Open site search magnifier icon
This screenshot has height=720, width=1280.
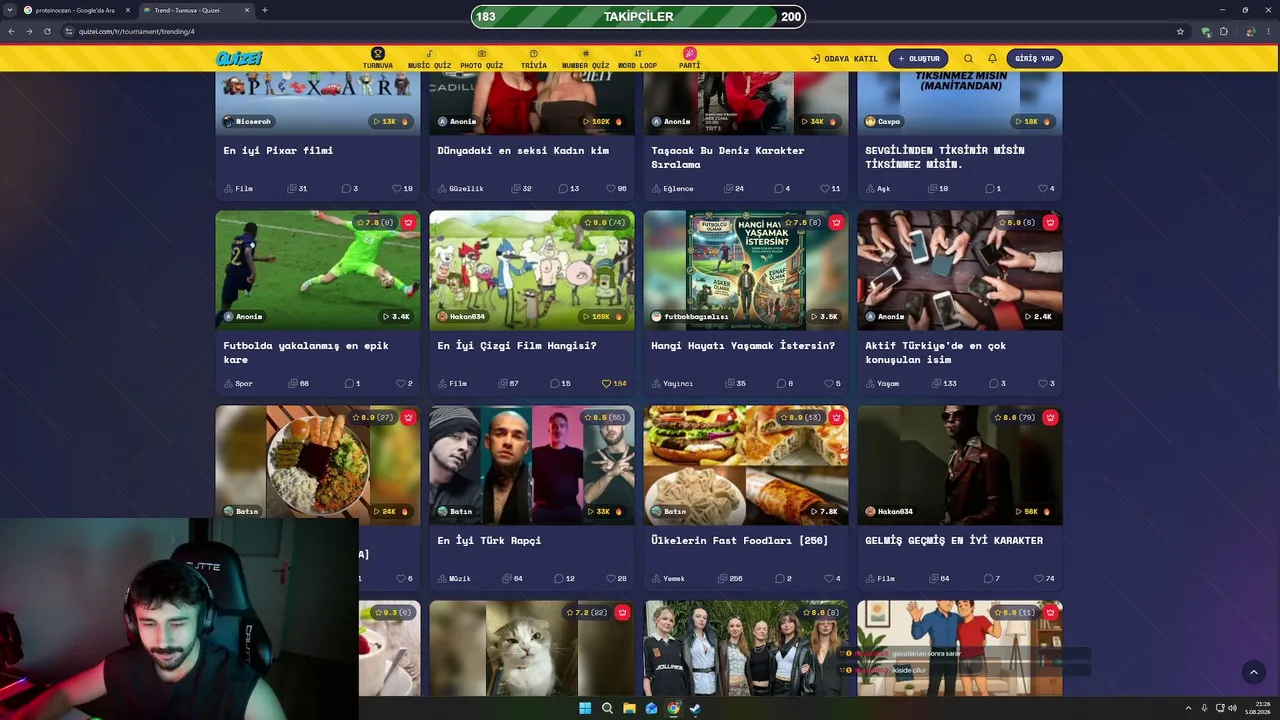(x=968, y=59)
